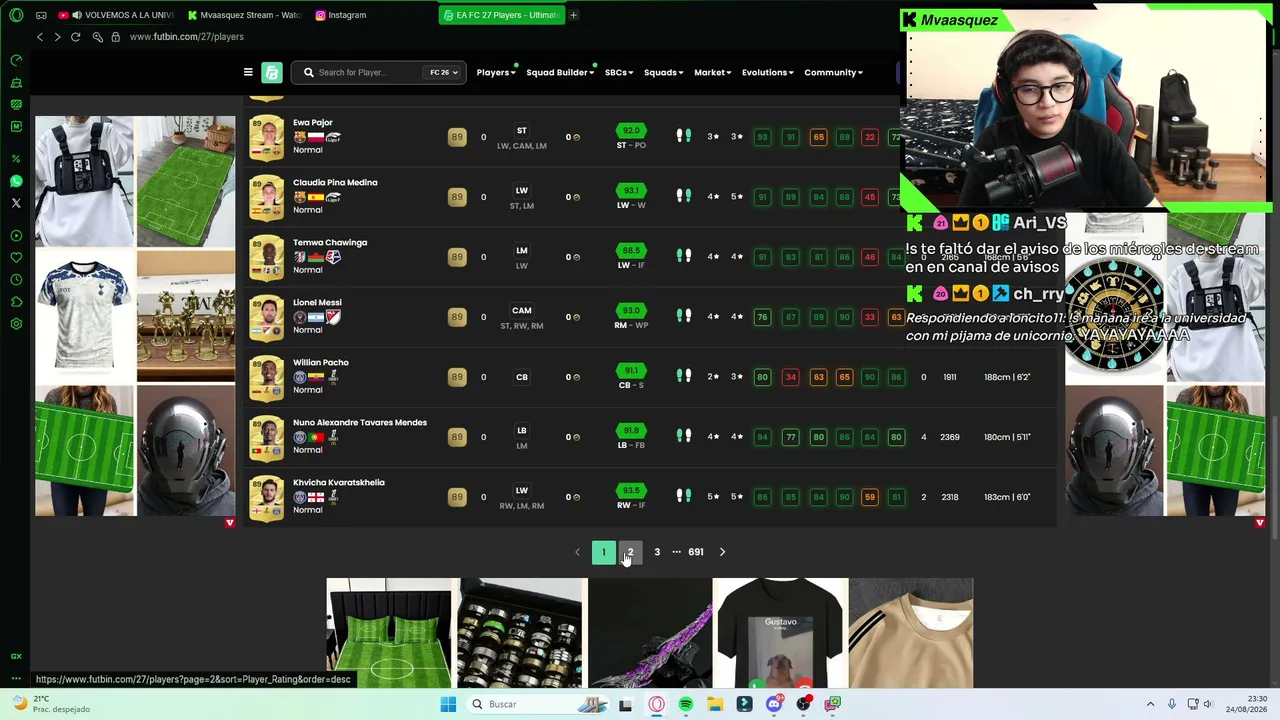Jump to last page 691
This screenshot has height=720, width=1280.
(x=696, y=552)
